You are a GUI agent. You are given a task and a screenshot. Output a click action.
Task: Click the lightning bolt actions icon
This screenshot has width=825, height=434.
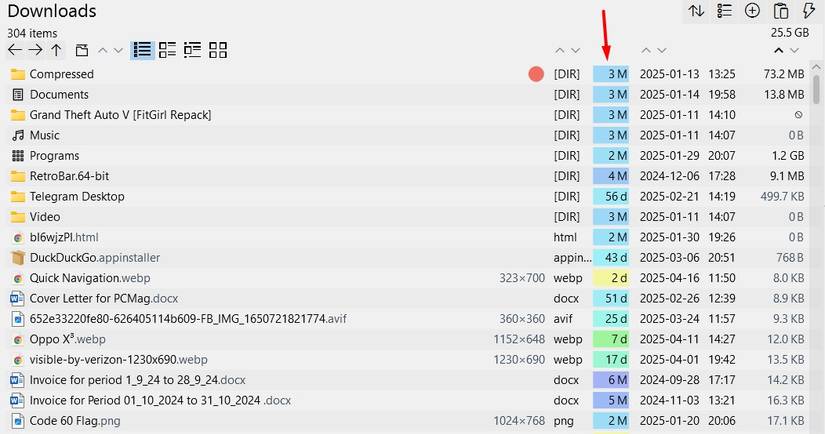coord(808,11)
